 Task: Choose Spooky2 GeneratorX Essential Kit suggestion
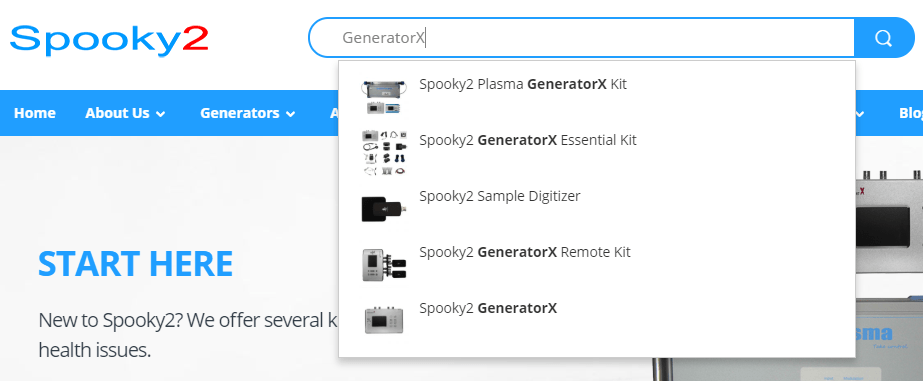[597, 153]
